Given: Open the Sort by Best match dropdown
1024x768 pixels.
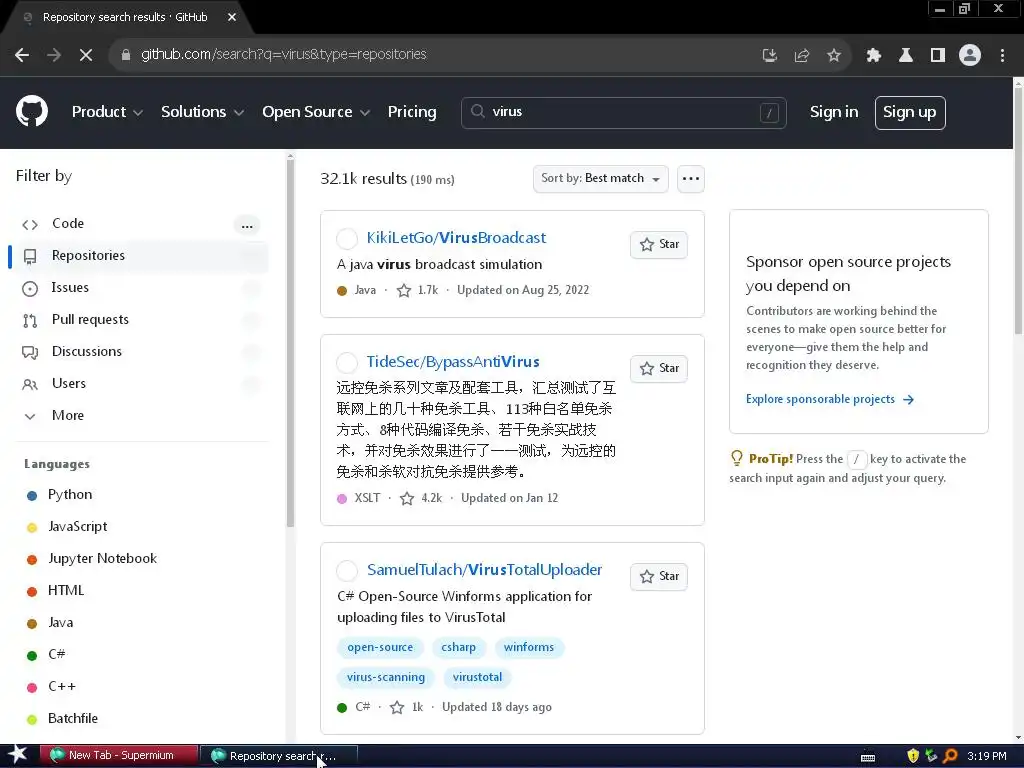Looking at the screenshot, I should [601, 178].
